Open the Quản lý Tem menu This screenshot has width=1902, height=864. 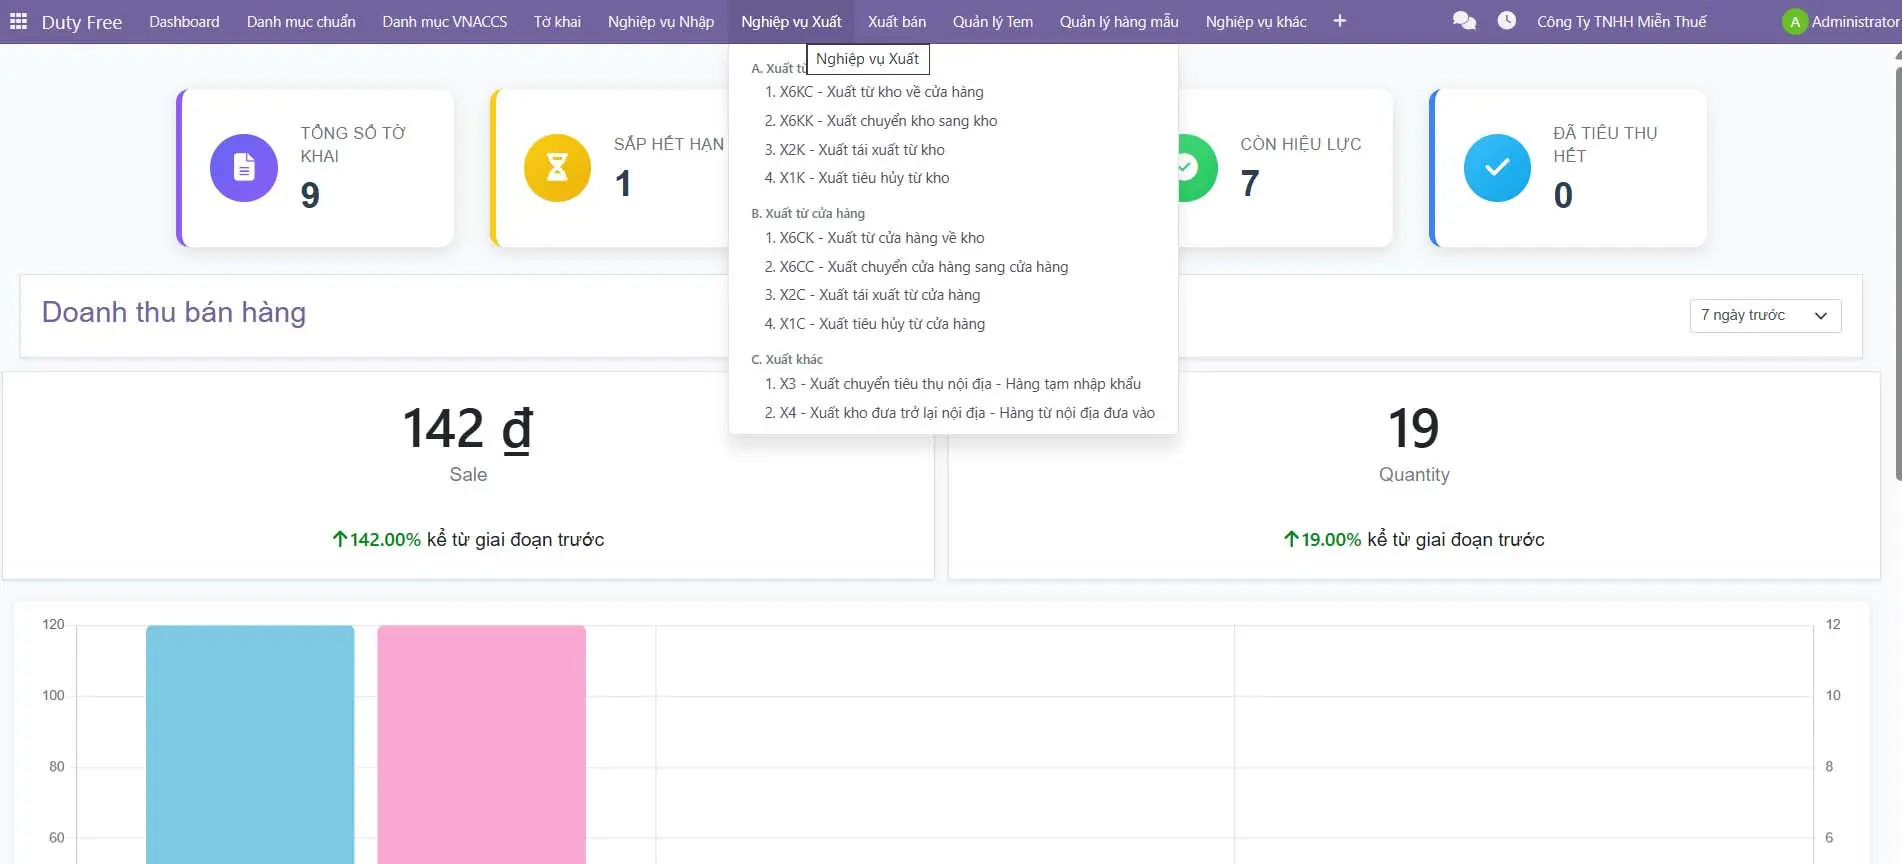[992, 22]
